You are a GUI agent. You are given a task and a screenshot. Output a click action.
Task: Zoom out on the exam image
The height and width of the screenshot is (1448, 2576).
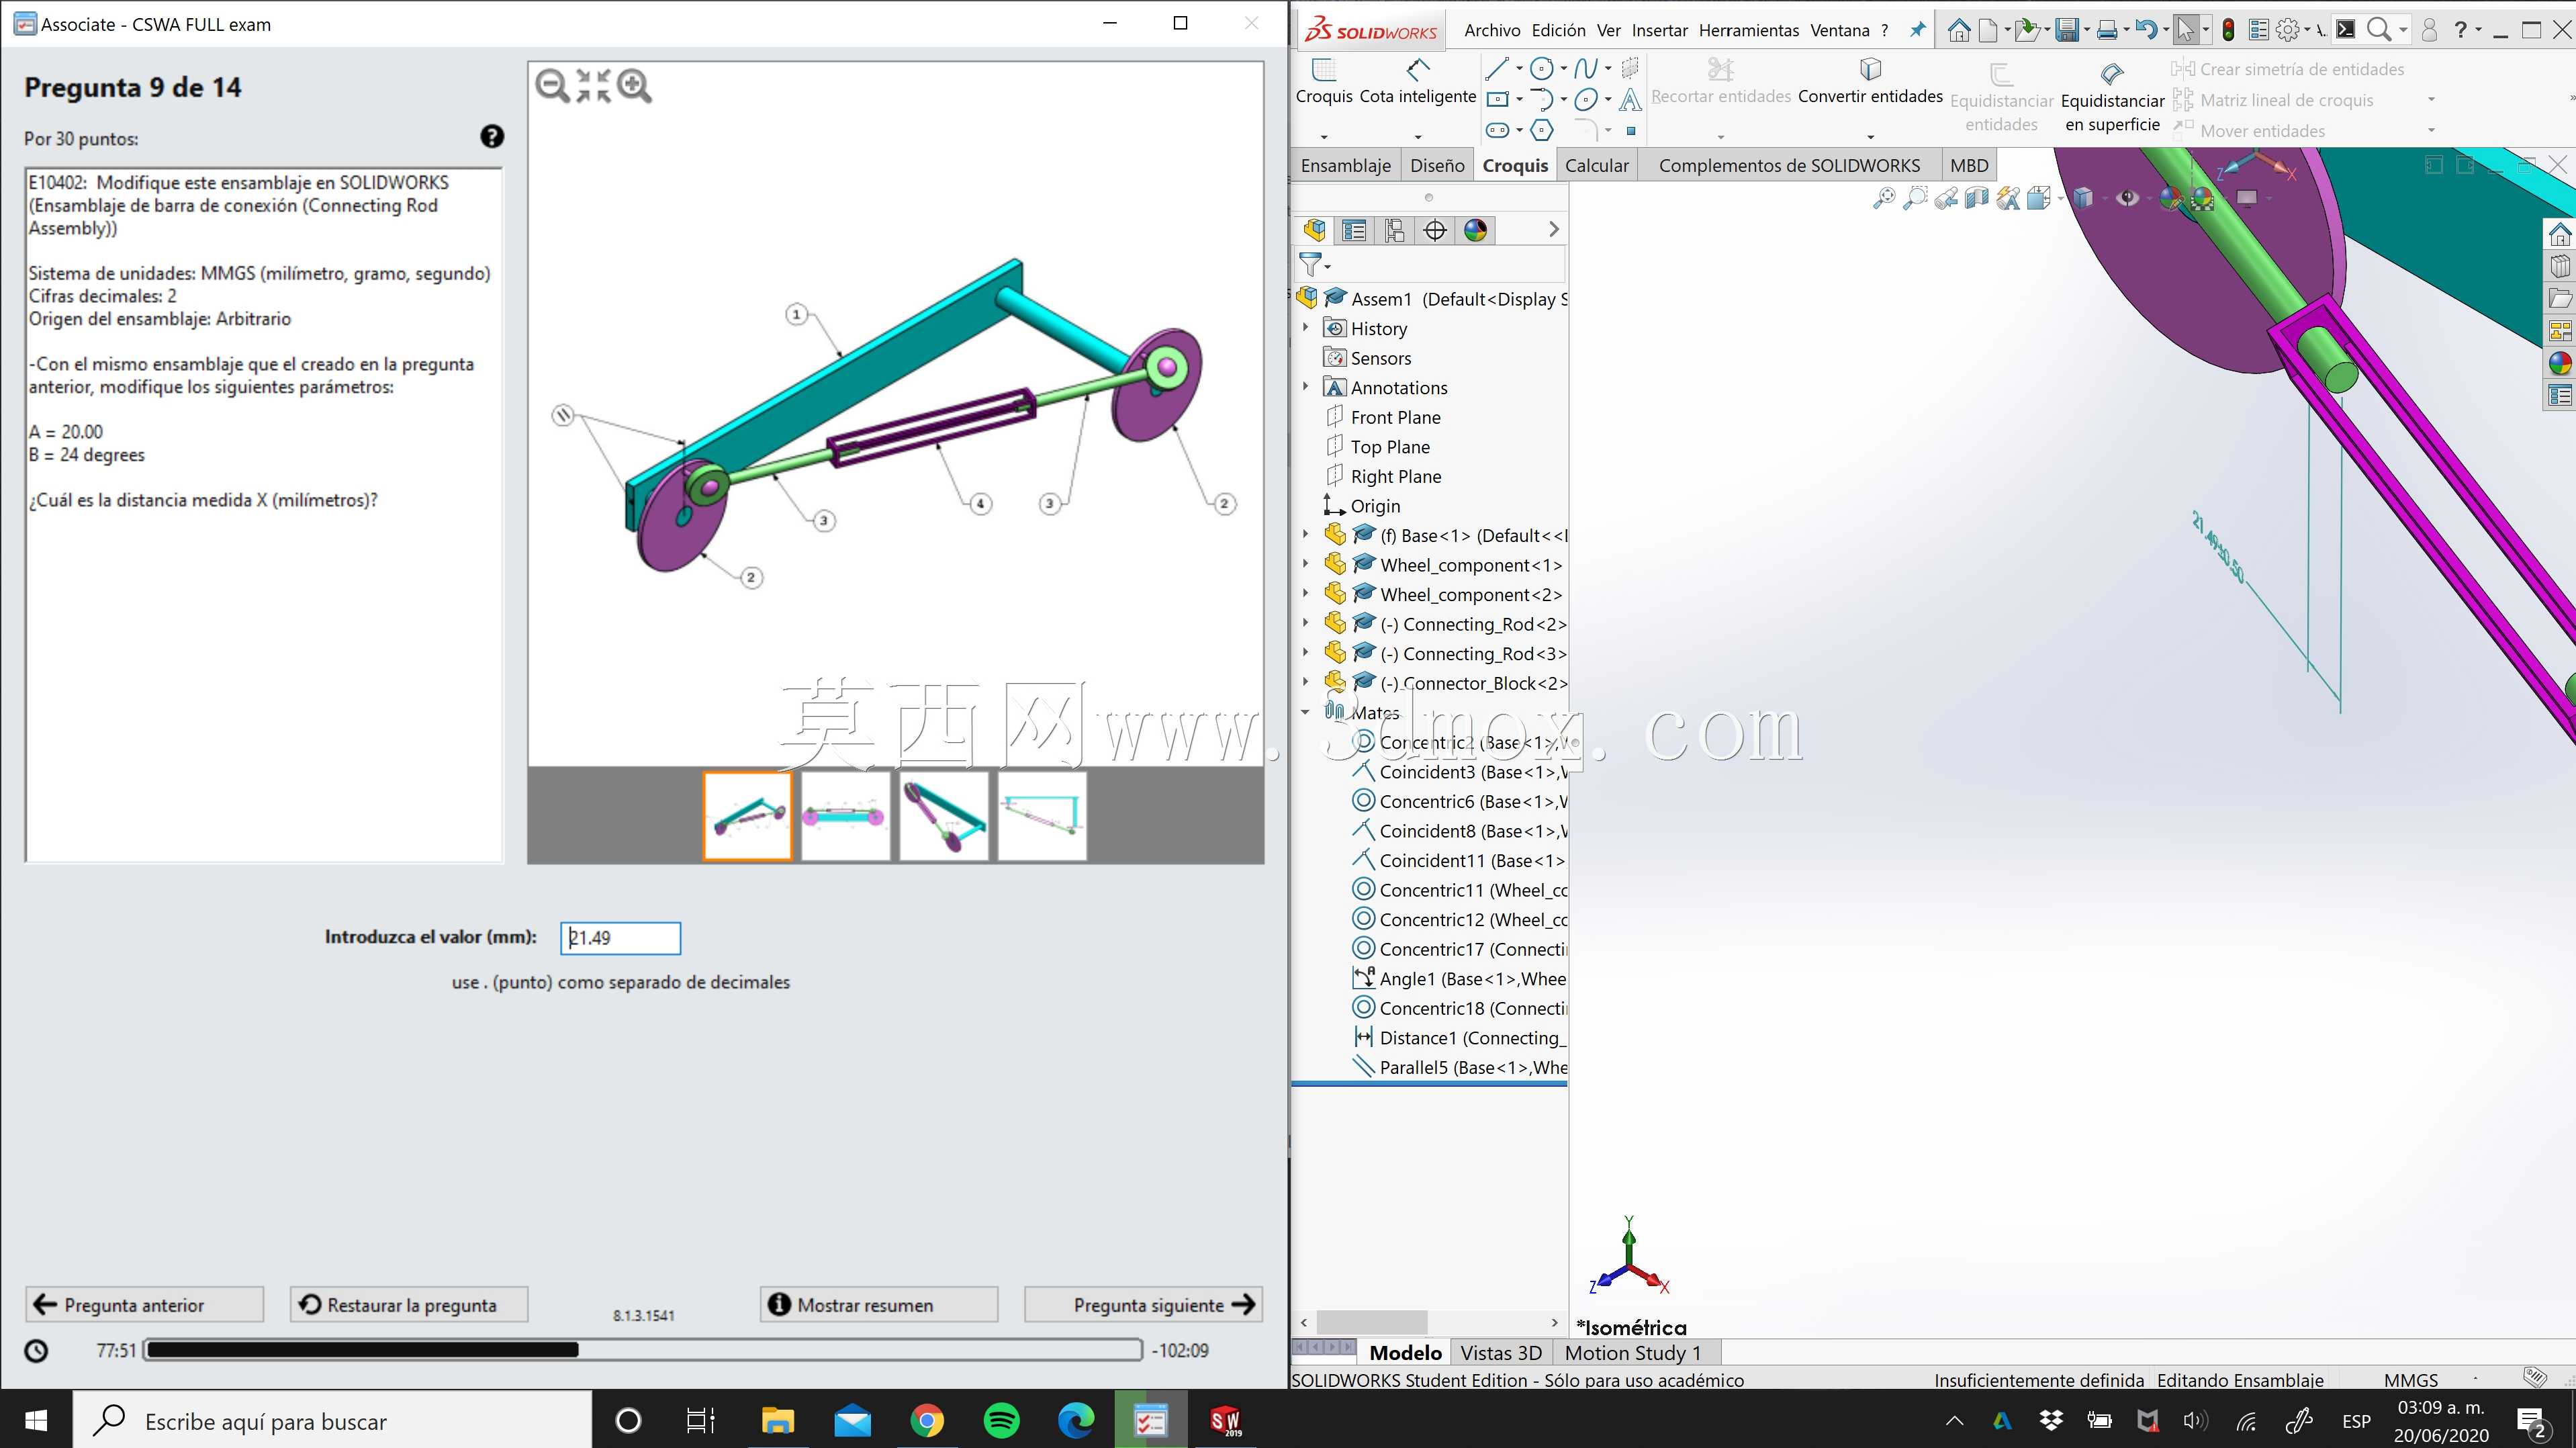[x=552, y=86]
